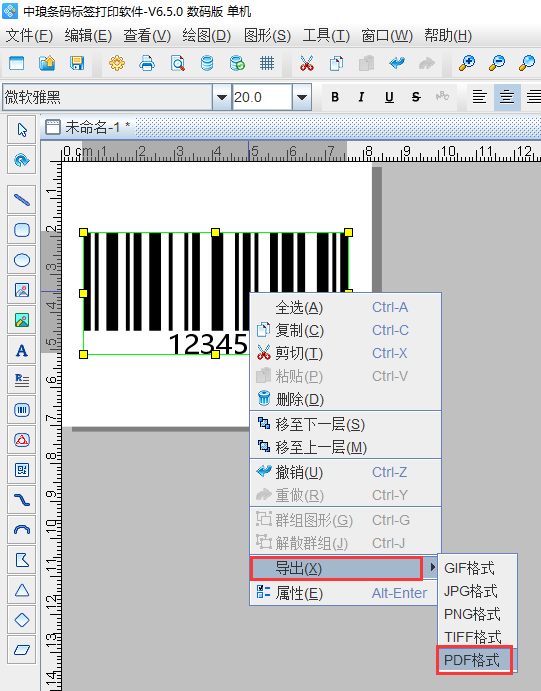Expand the font name dropdown
This screenshot has height=691, width=541.
[x=222, y=97]
